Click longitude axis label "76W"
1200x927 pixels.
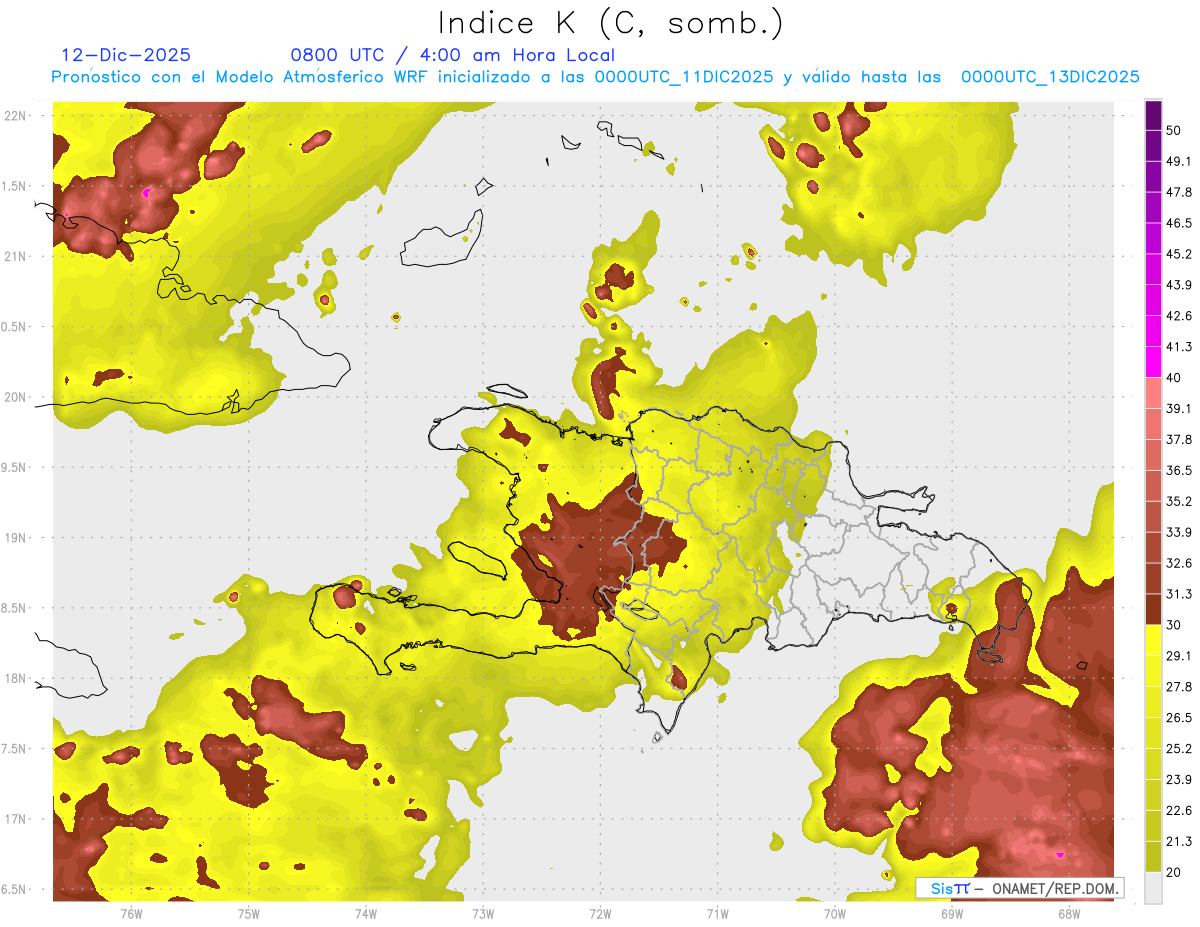(132, 913)
